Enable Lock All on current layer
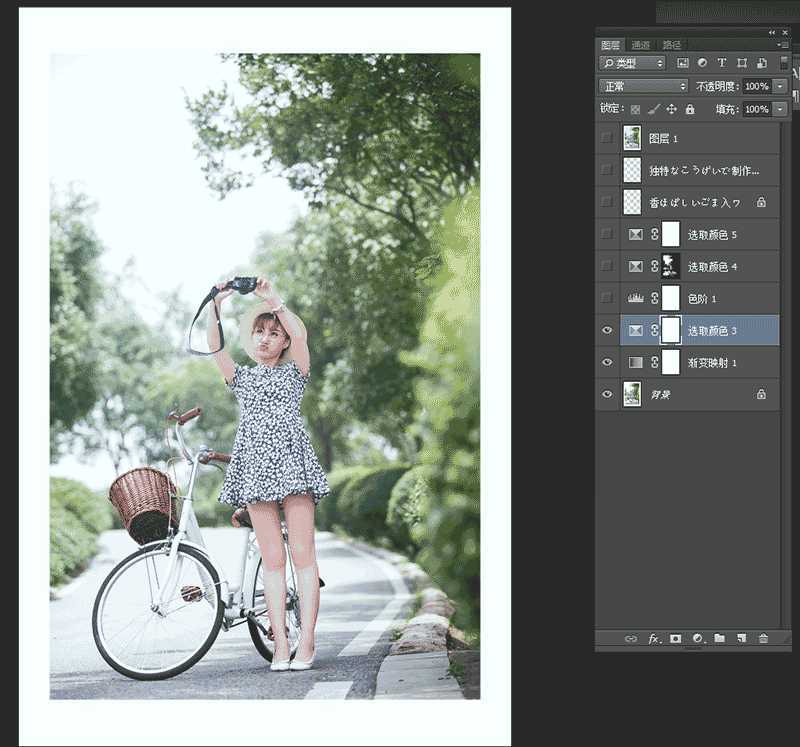 click(x=688, y=108)
